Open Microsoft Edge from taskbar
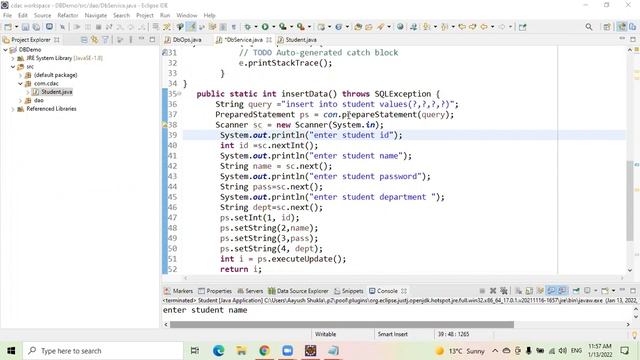Image resolution: width=640 pixels, height=360 pixels. coord(218,351)
